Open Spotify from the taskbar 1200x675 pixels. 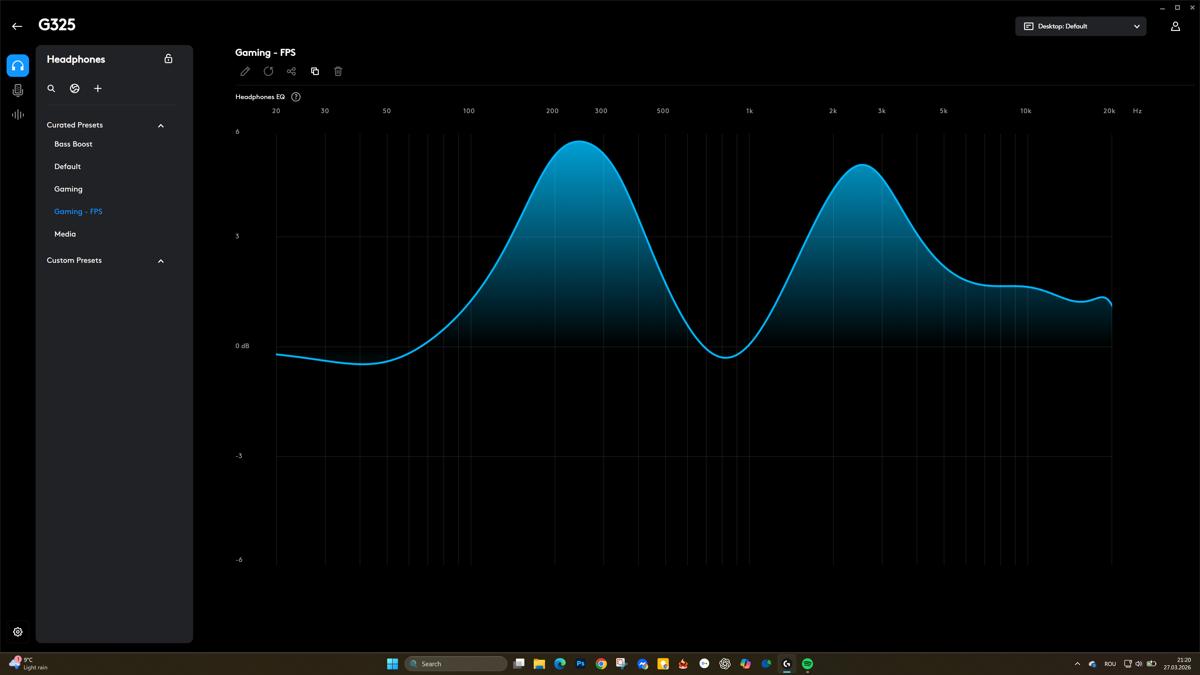click(808, 663)
